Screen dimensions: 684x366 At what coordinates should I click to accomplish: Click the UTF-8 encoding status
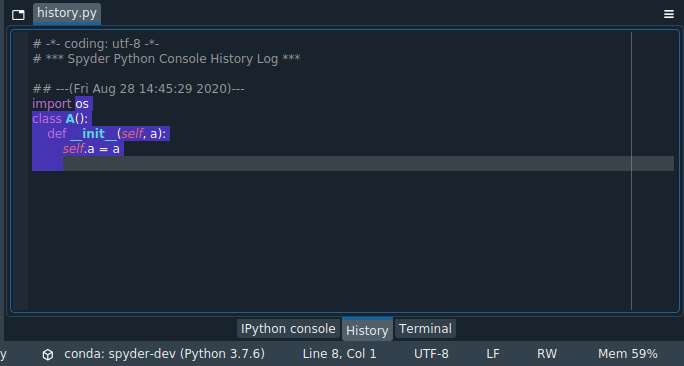point(431,353)
